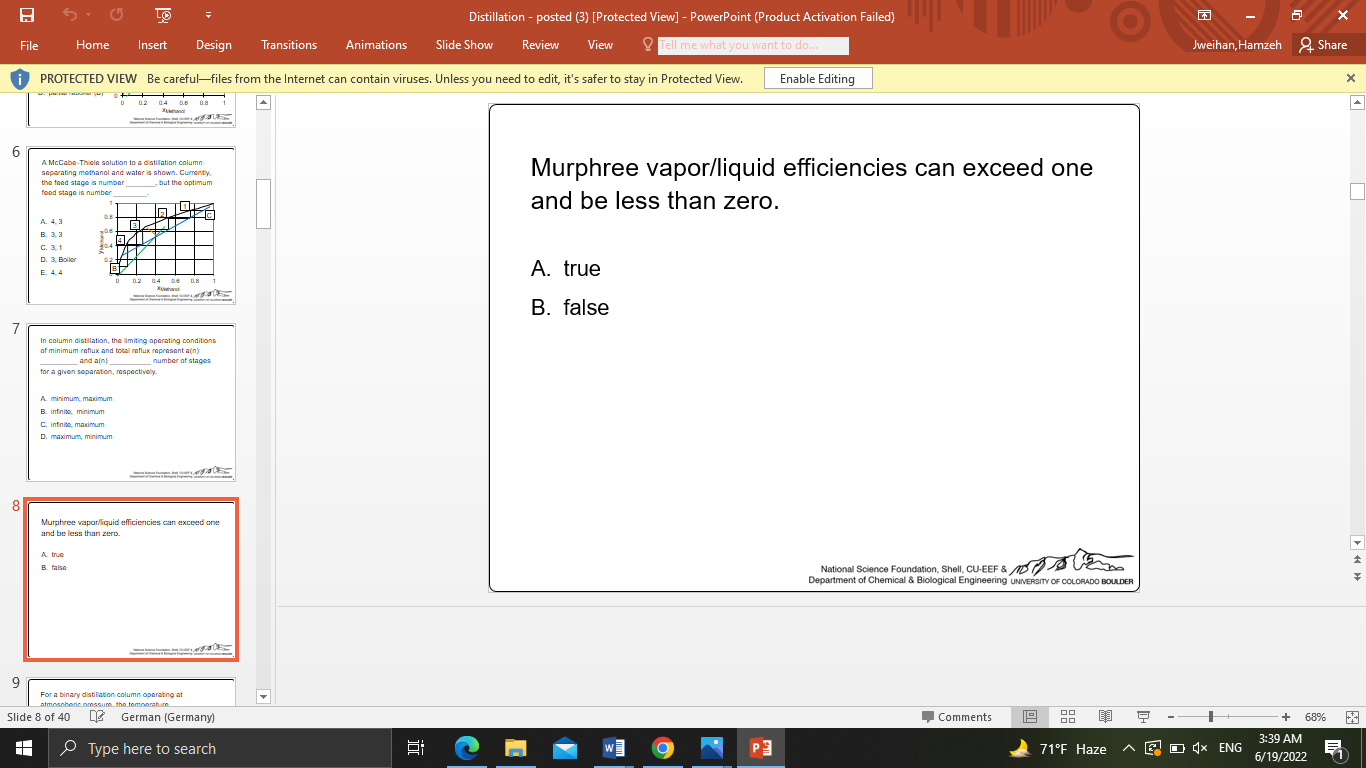
Task: Select the View tab
Action: [x=600, y=45]
